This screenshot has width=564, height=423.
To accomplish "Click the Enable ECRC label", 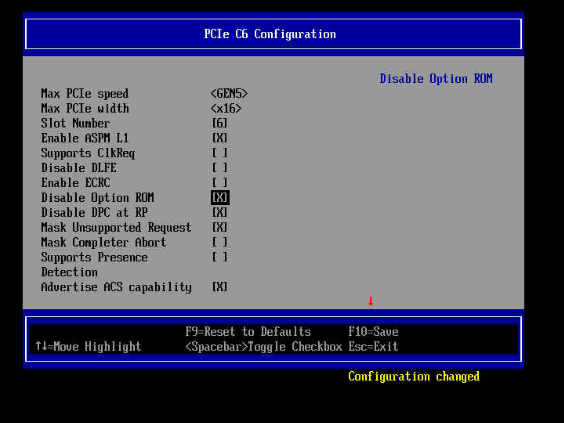I will [76, 183].
